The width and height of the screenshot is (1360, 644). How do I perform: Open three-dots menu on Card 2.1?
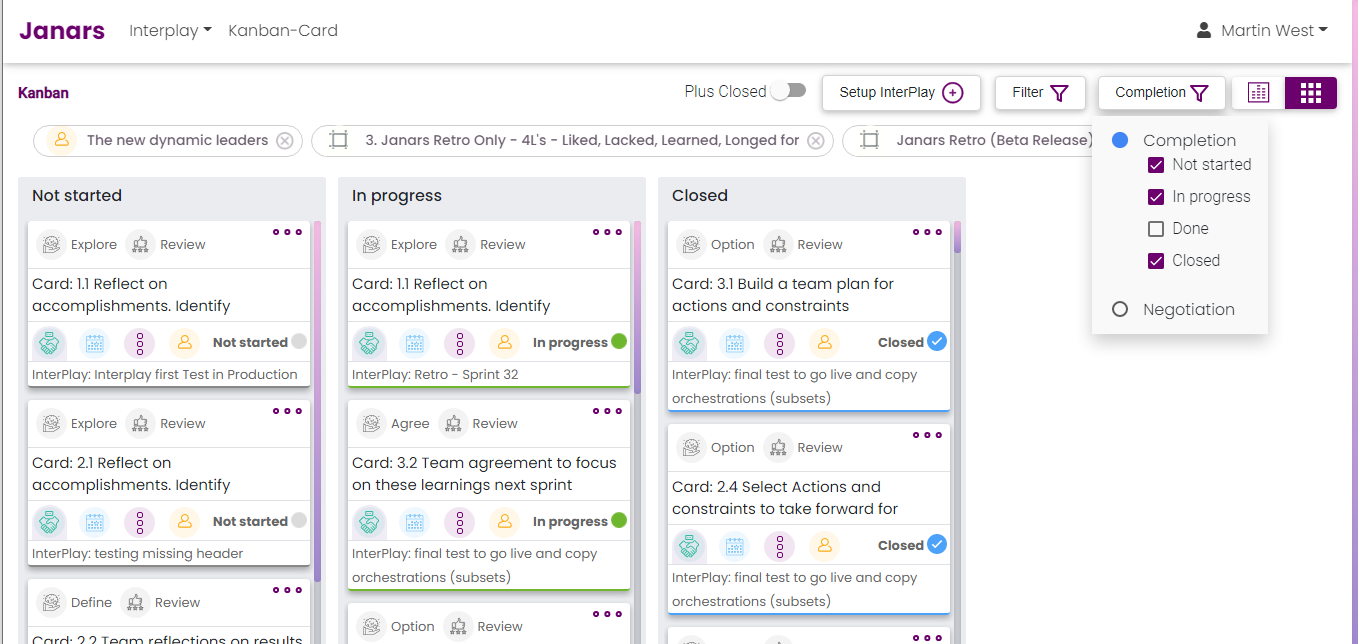coord(287,411)
